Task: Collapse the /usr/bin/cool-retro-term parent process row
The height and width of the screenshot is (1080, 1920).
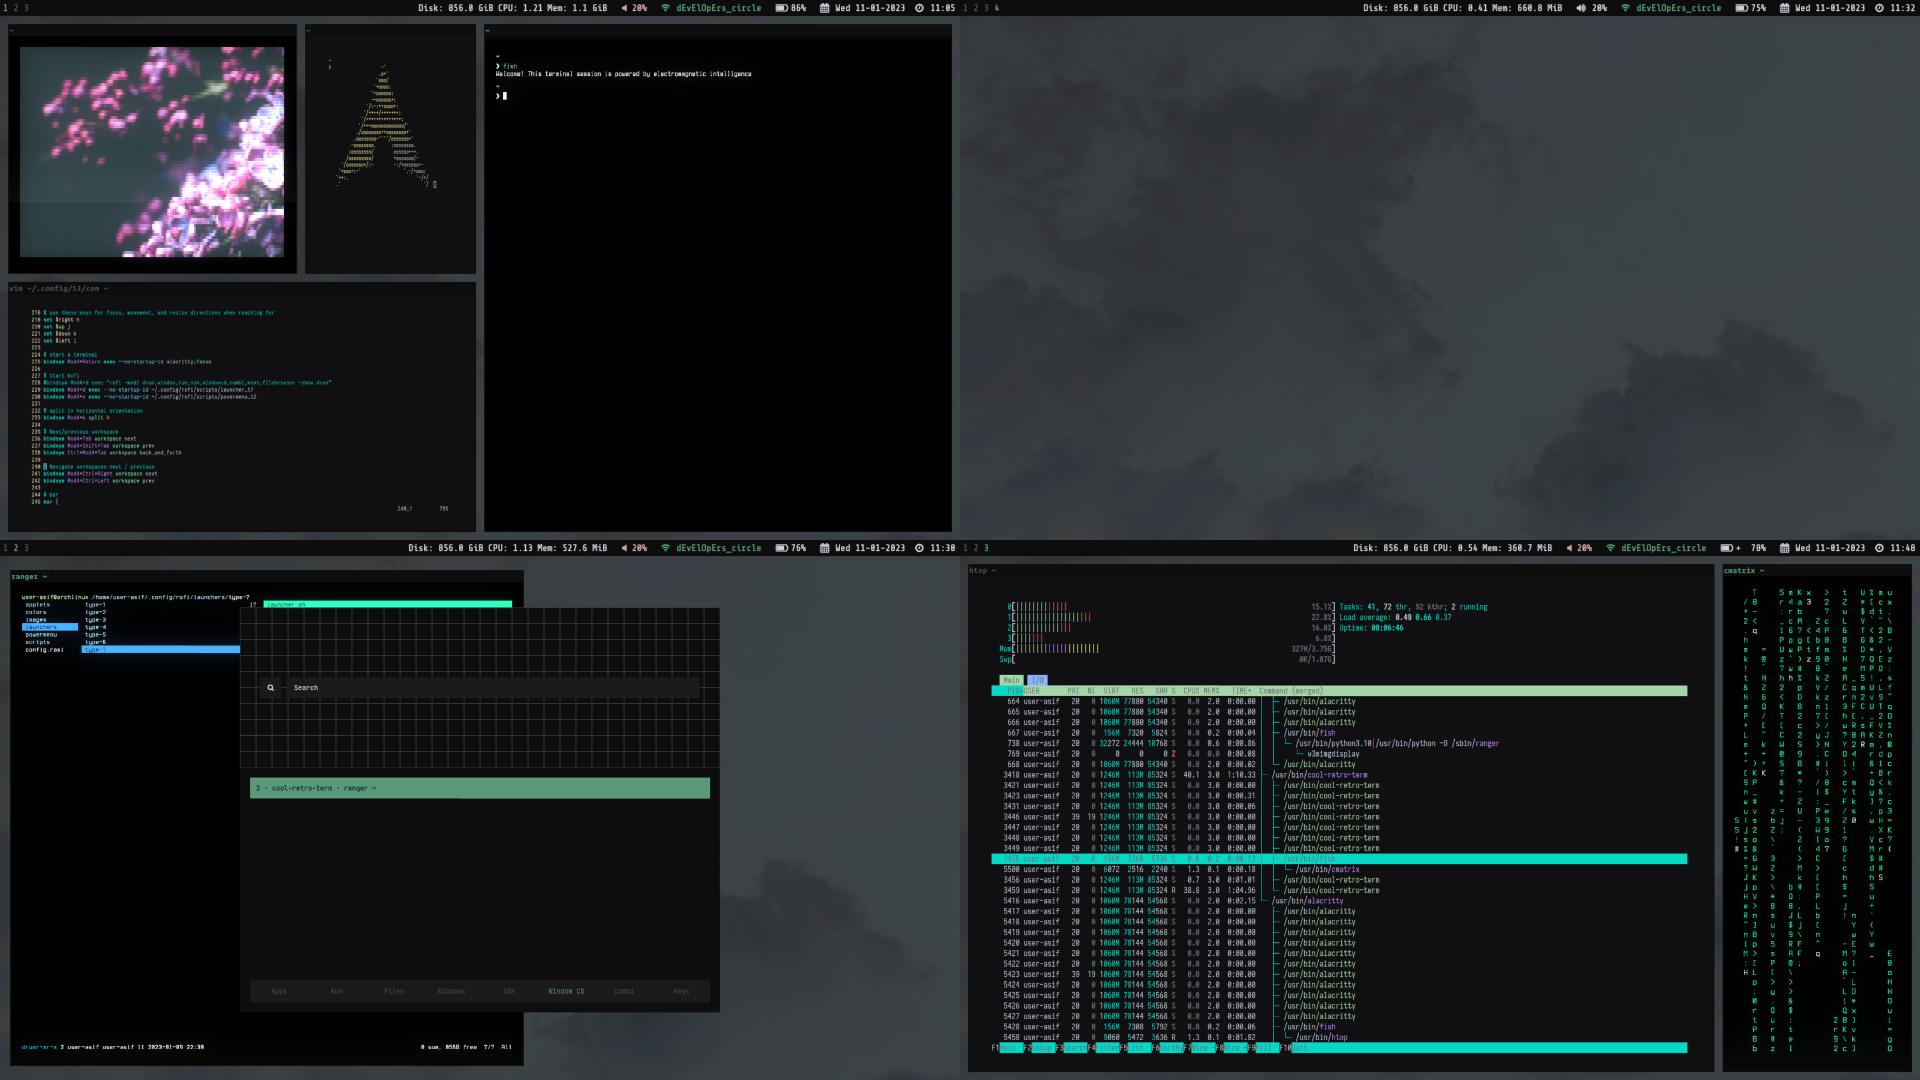Action: [x=1320, y=775]
